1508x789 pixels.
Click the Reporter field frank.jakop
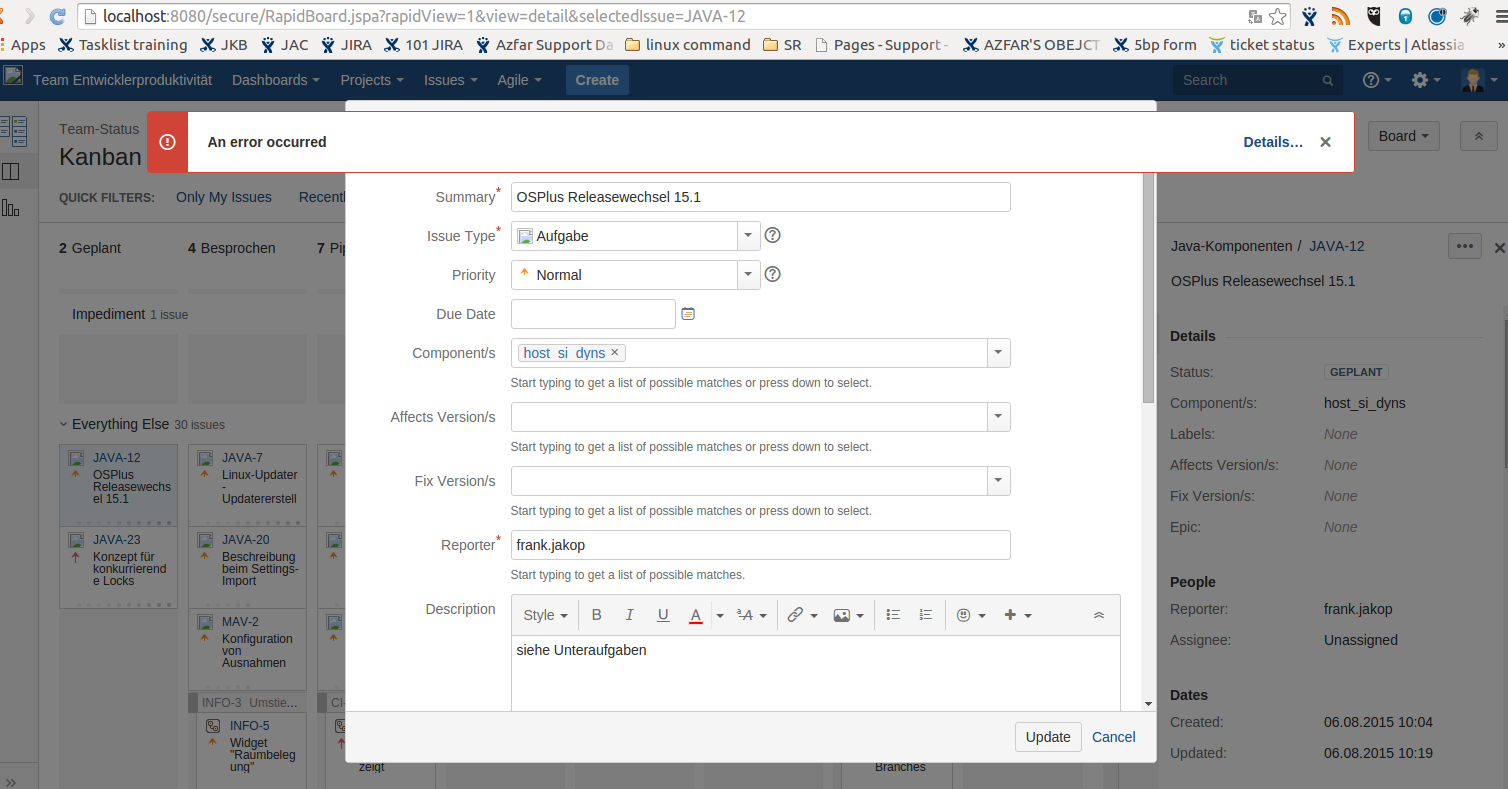(x=760, y=545)
